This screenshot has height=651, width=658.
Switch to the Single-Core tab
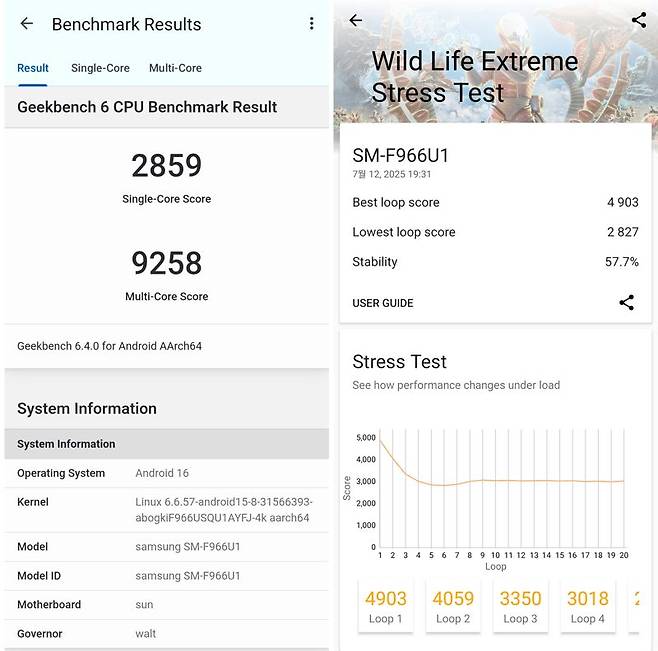click(100, 68)
